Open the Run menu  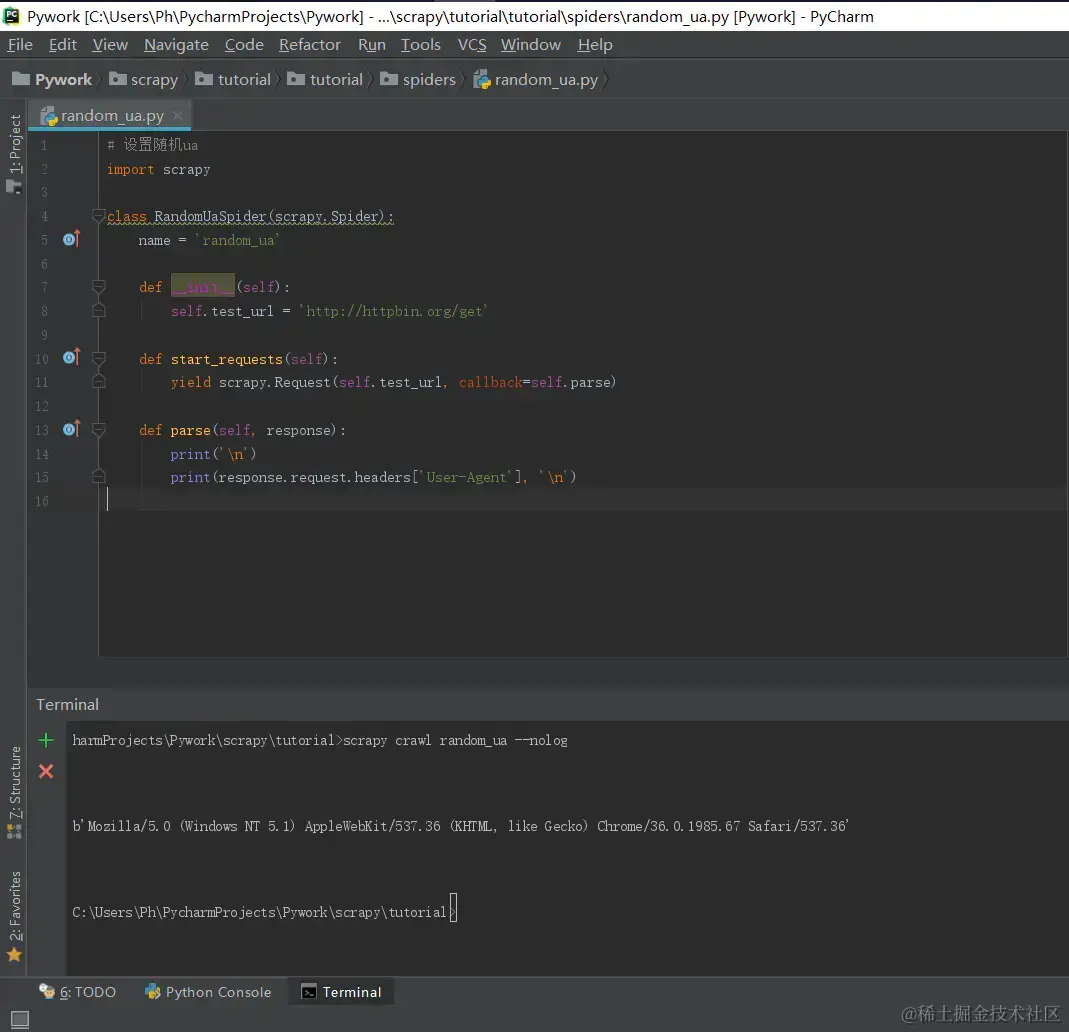pos(372,45)
